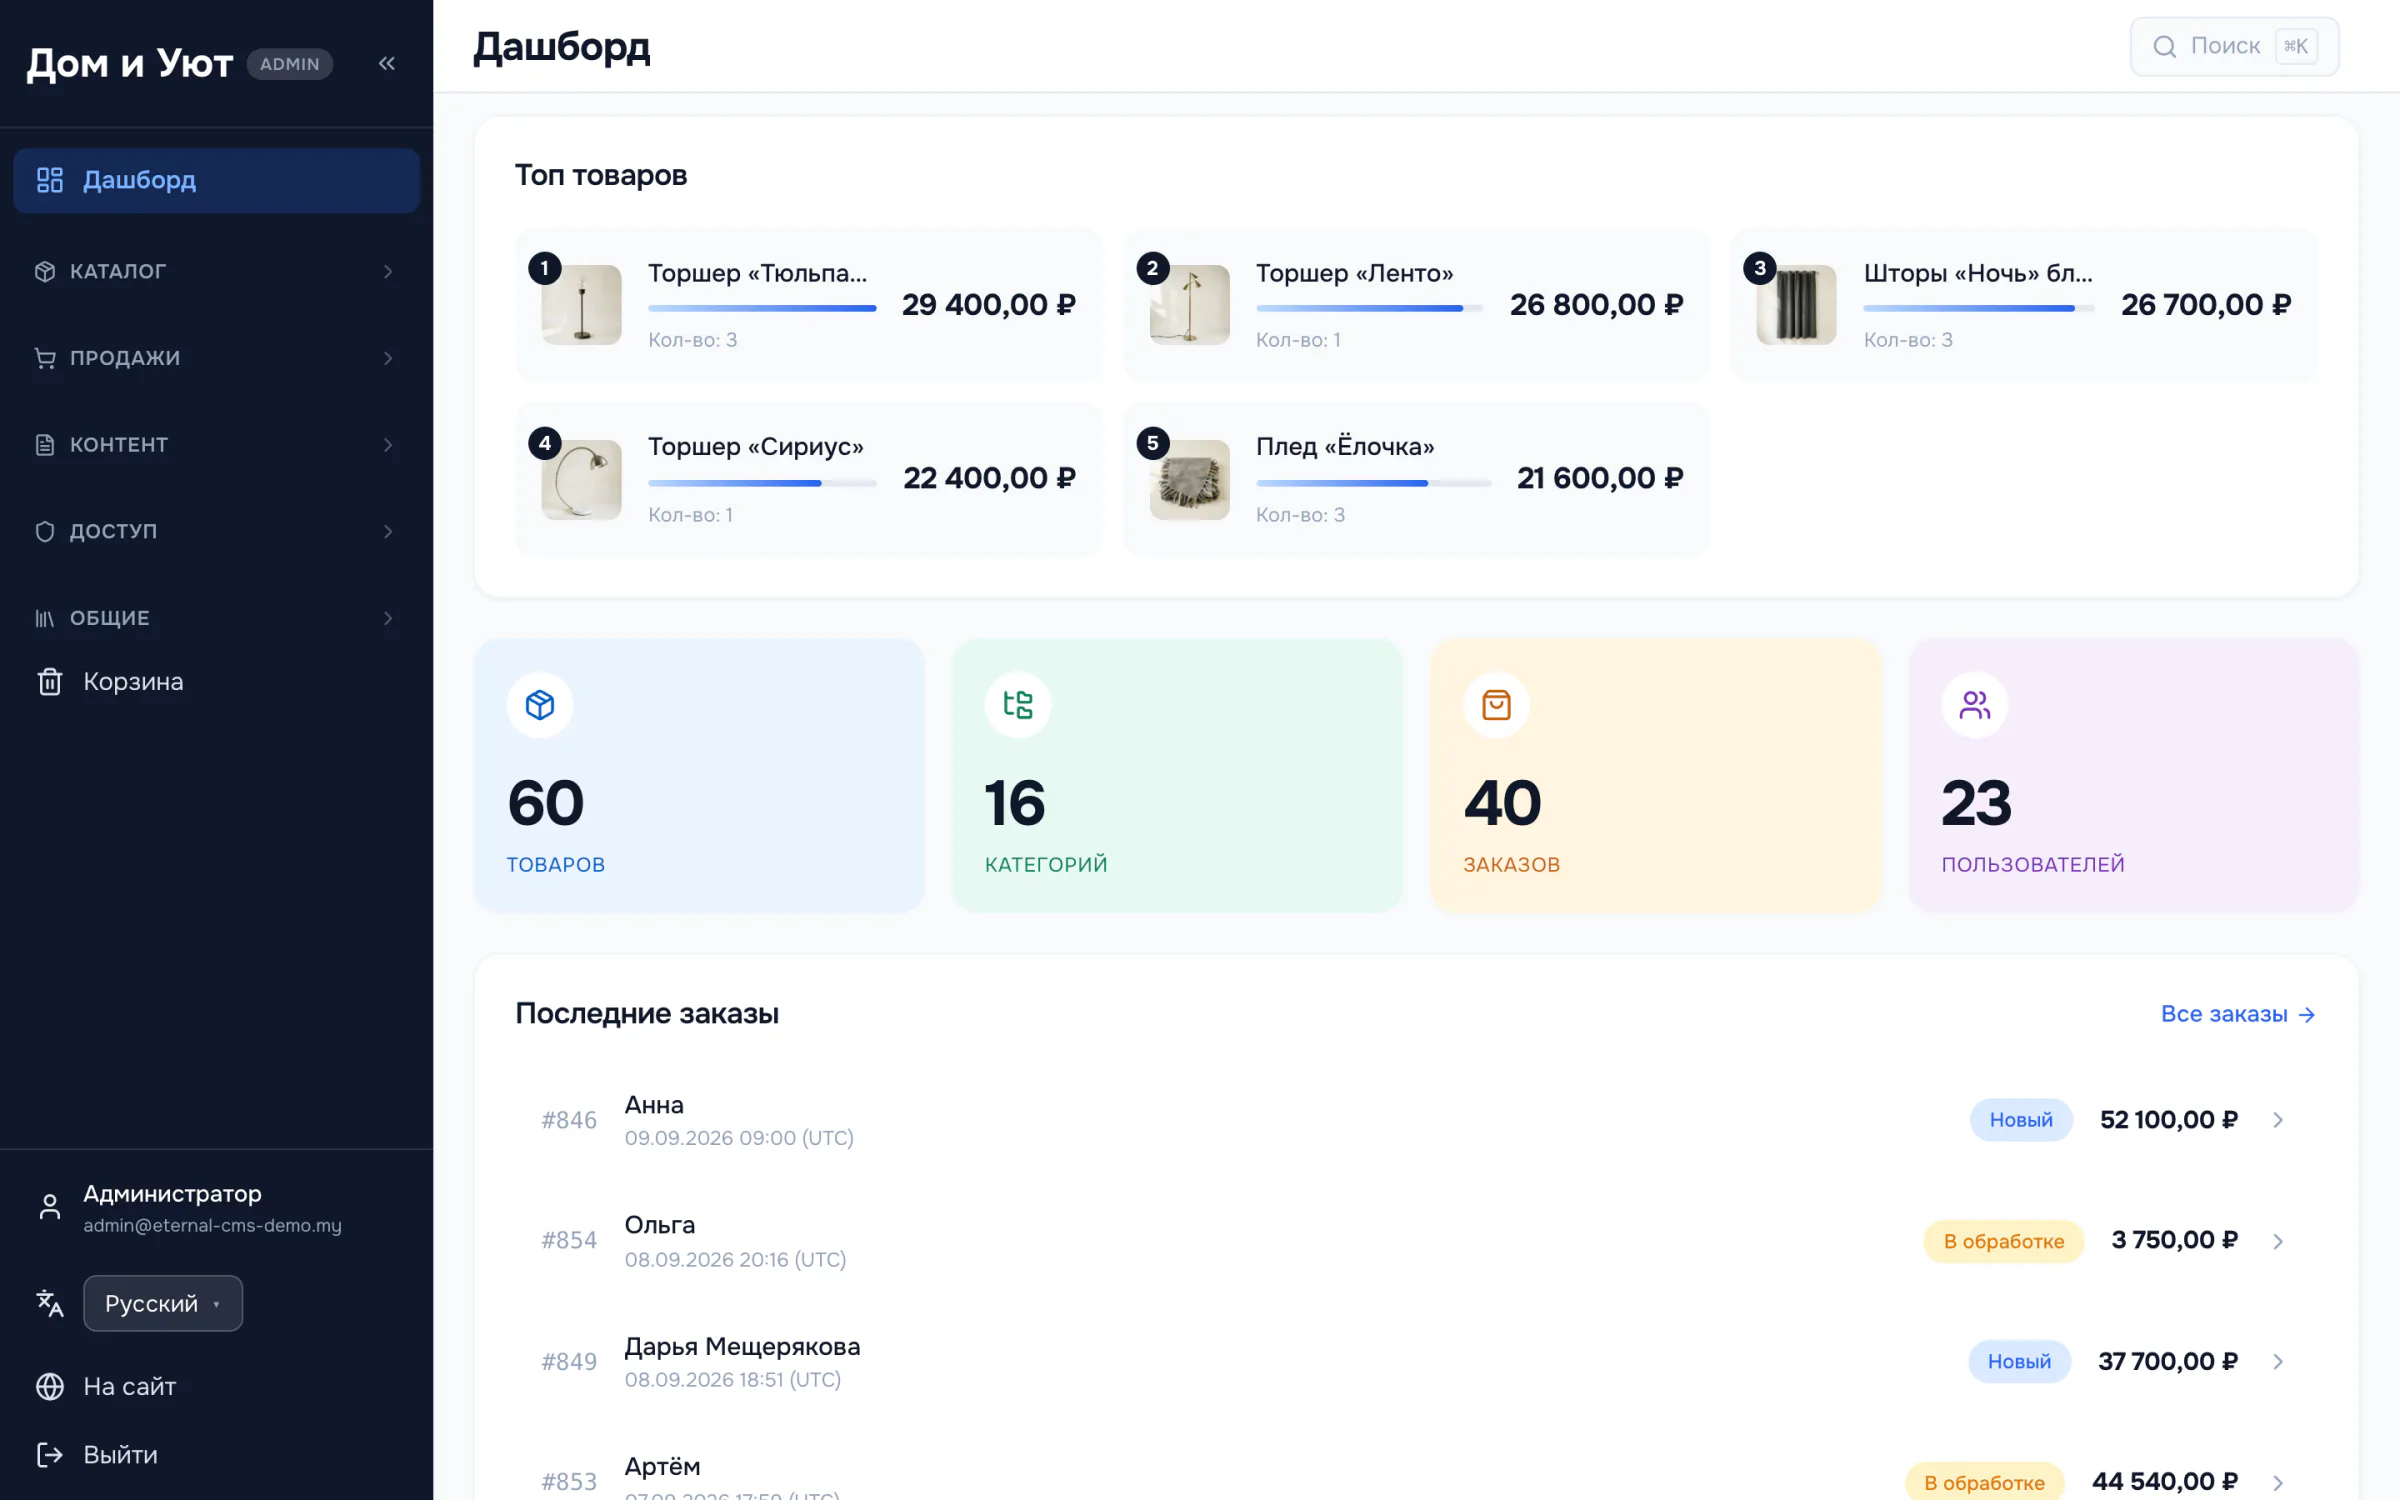The width and height of the screenshot is (2400, 1500).
Task: Click the Каталог box icon
Action: click(x=45, y=271)
